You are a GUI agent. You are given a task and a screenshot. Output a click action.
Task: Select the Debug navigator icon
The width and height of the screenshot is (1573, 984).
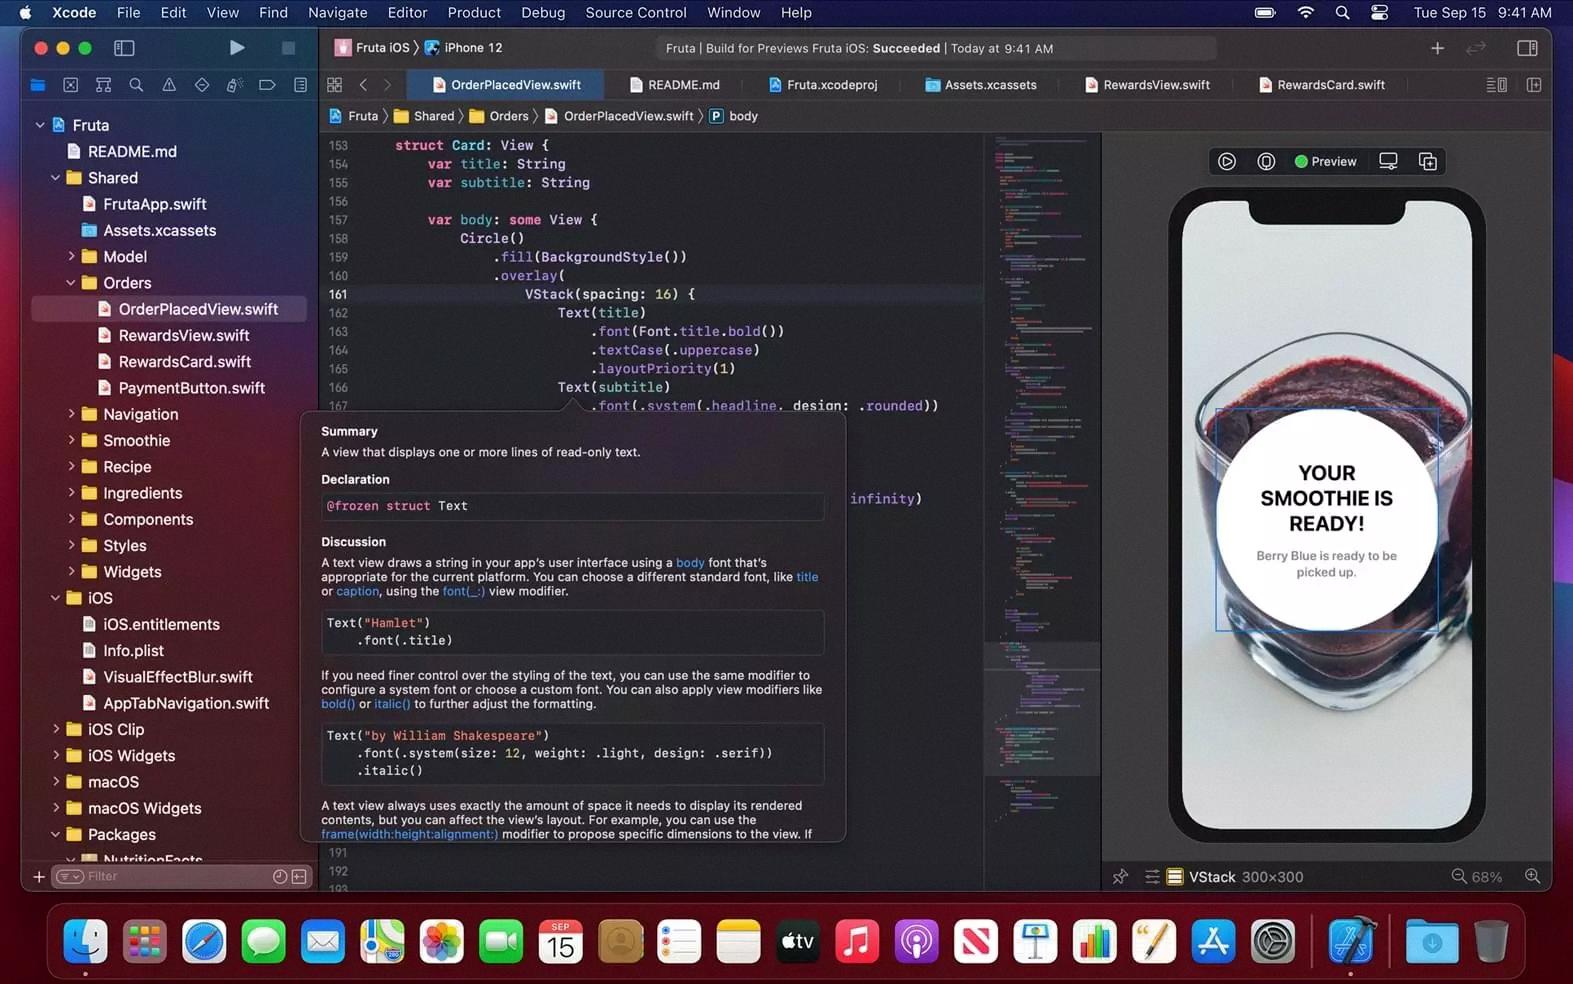234,85
